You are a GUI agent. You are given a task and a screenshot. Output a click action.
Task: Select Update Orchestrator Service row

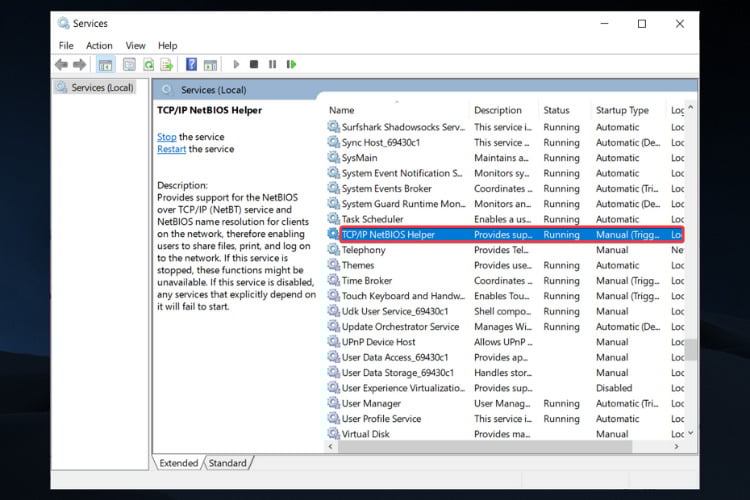(506, 326)
